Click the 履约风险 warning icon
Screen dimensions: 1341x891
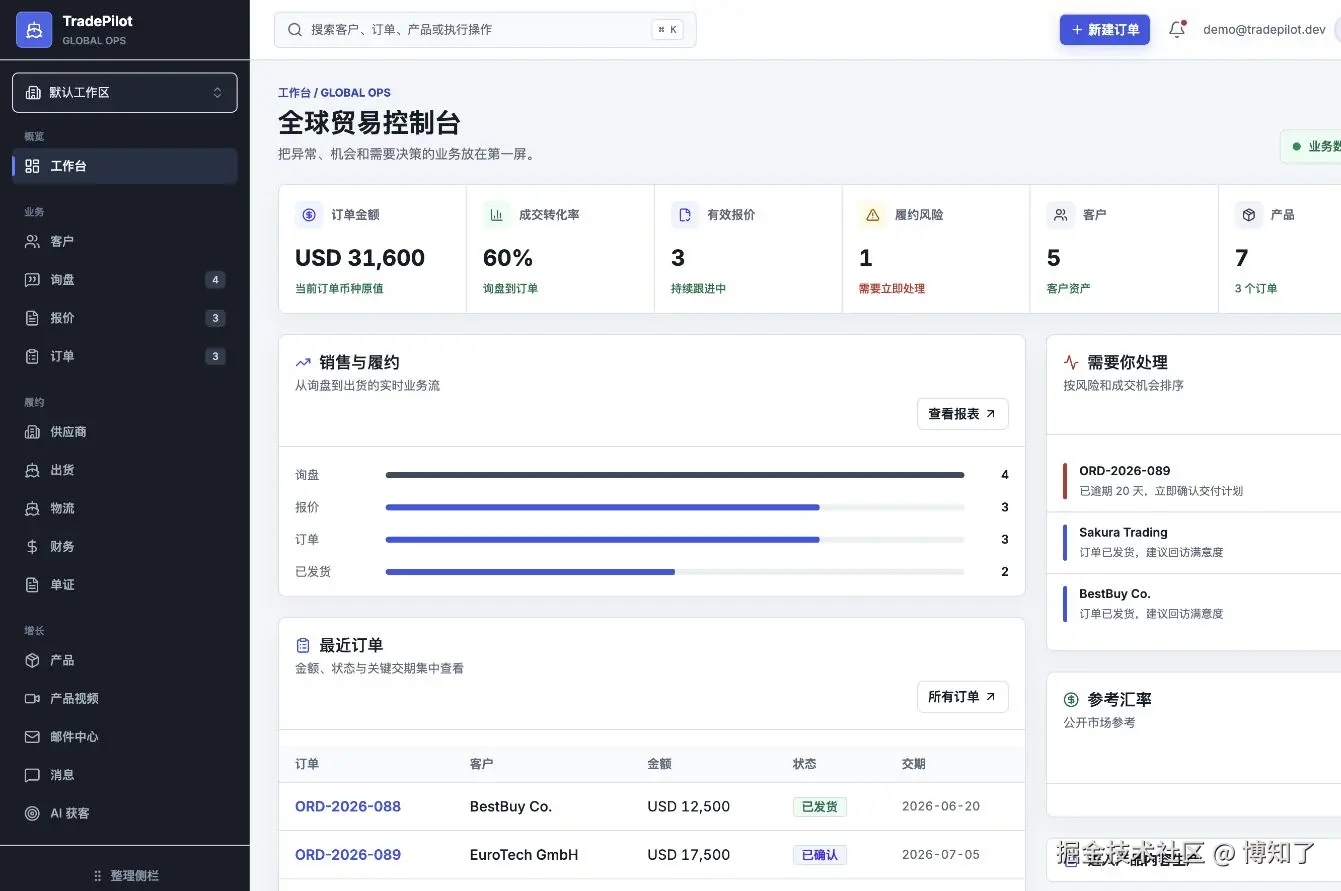tap(873, 214)
